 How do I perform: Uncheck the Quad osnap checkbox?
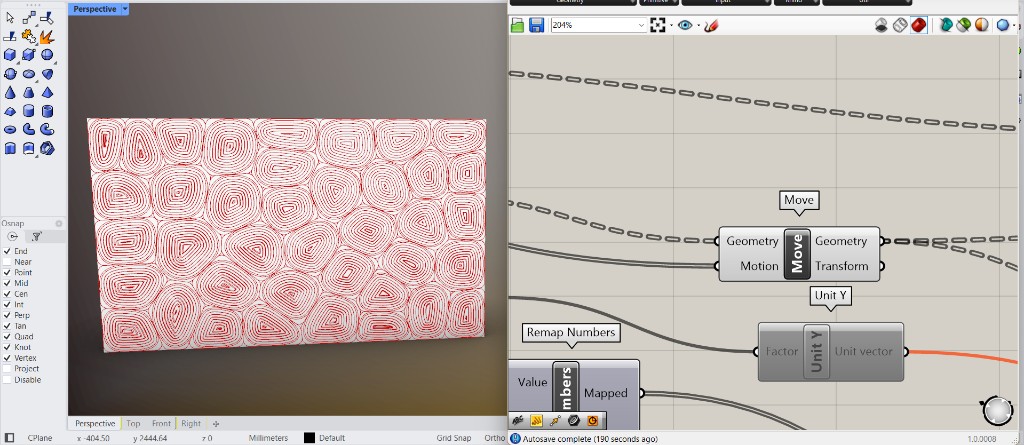pyautogui.click(x=8, y=337)
